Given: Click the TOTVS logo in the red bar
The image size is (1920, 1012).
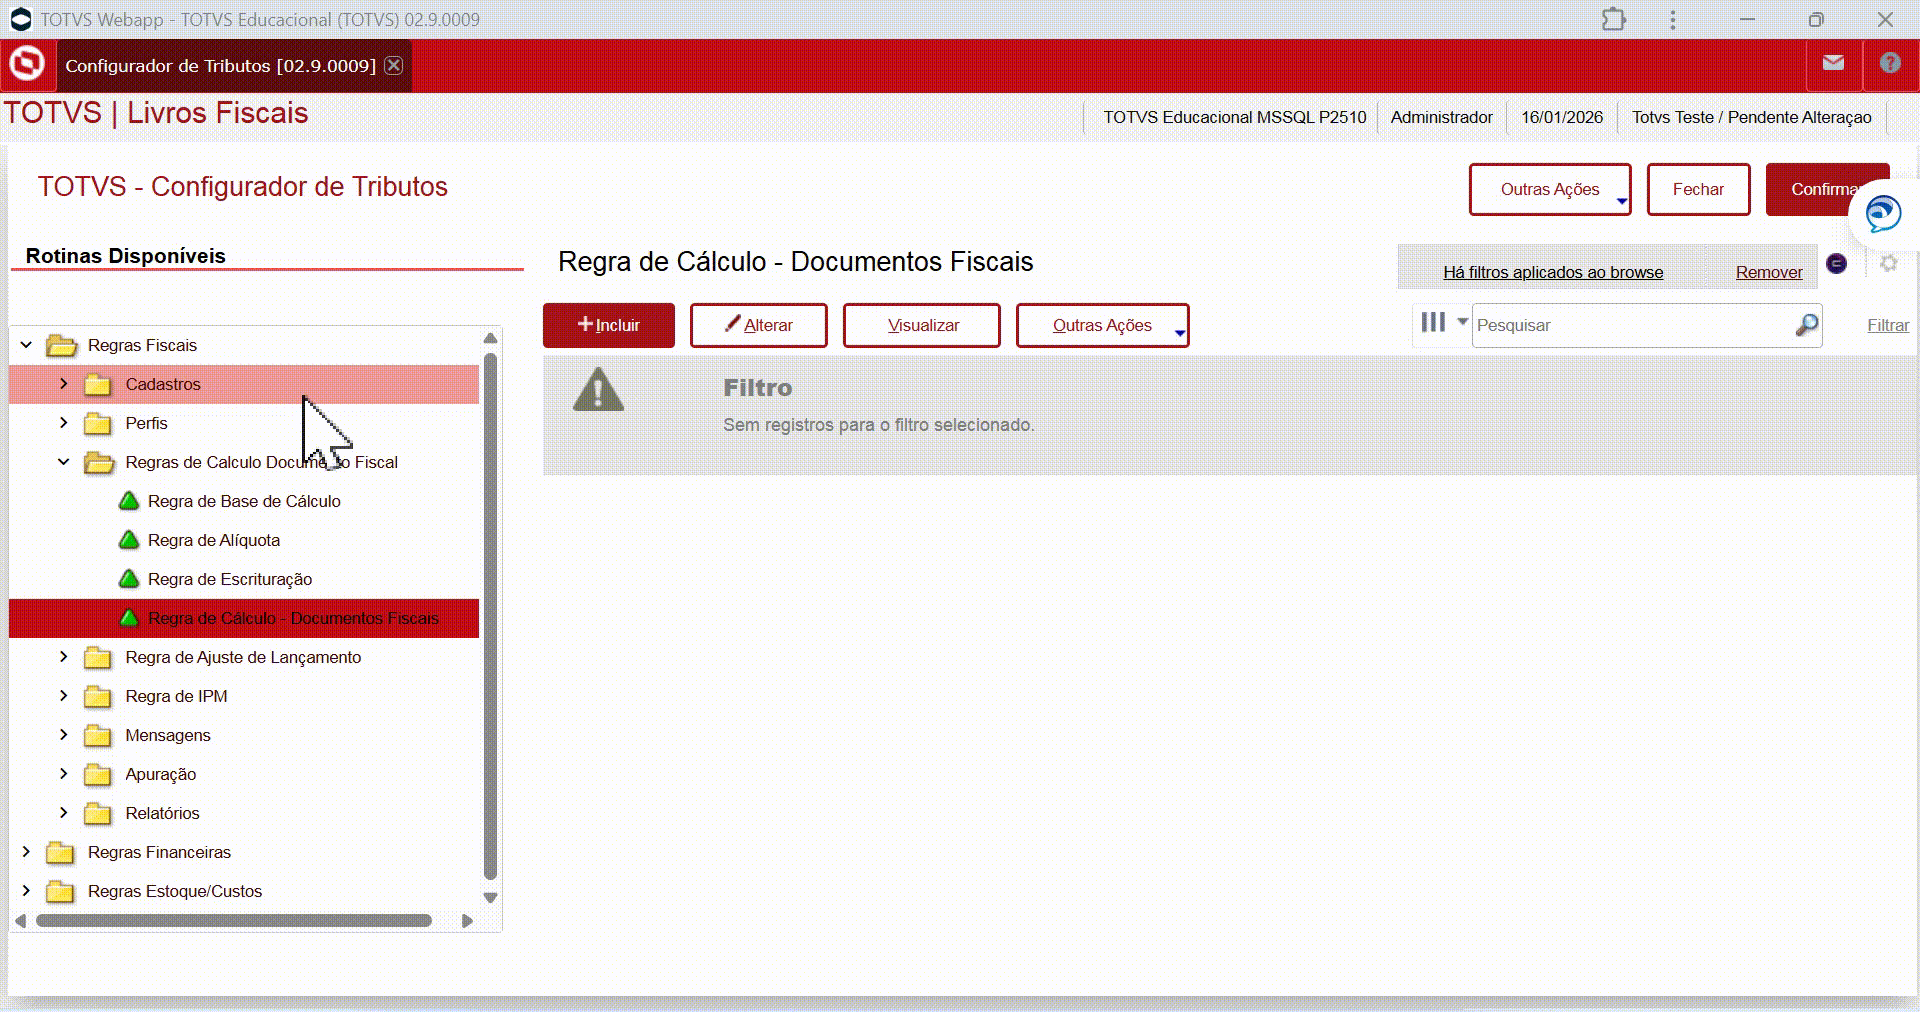Looking at the screenshot, I should click(x=27, y=64).
